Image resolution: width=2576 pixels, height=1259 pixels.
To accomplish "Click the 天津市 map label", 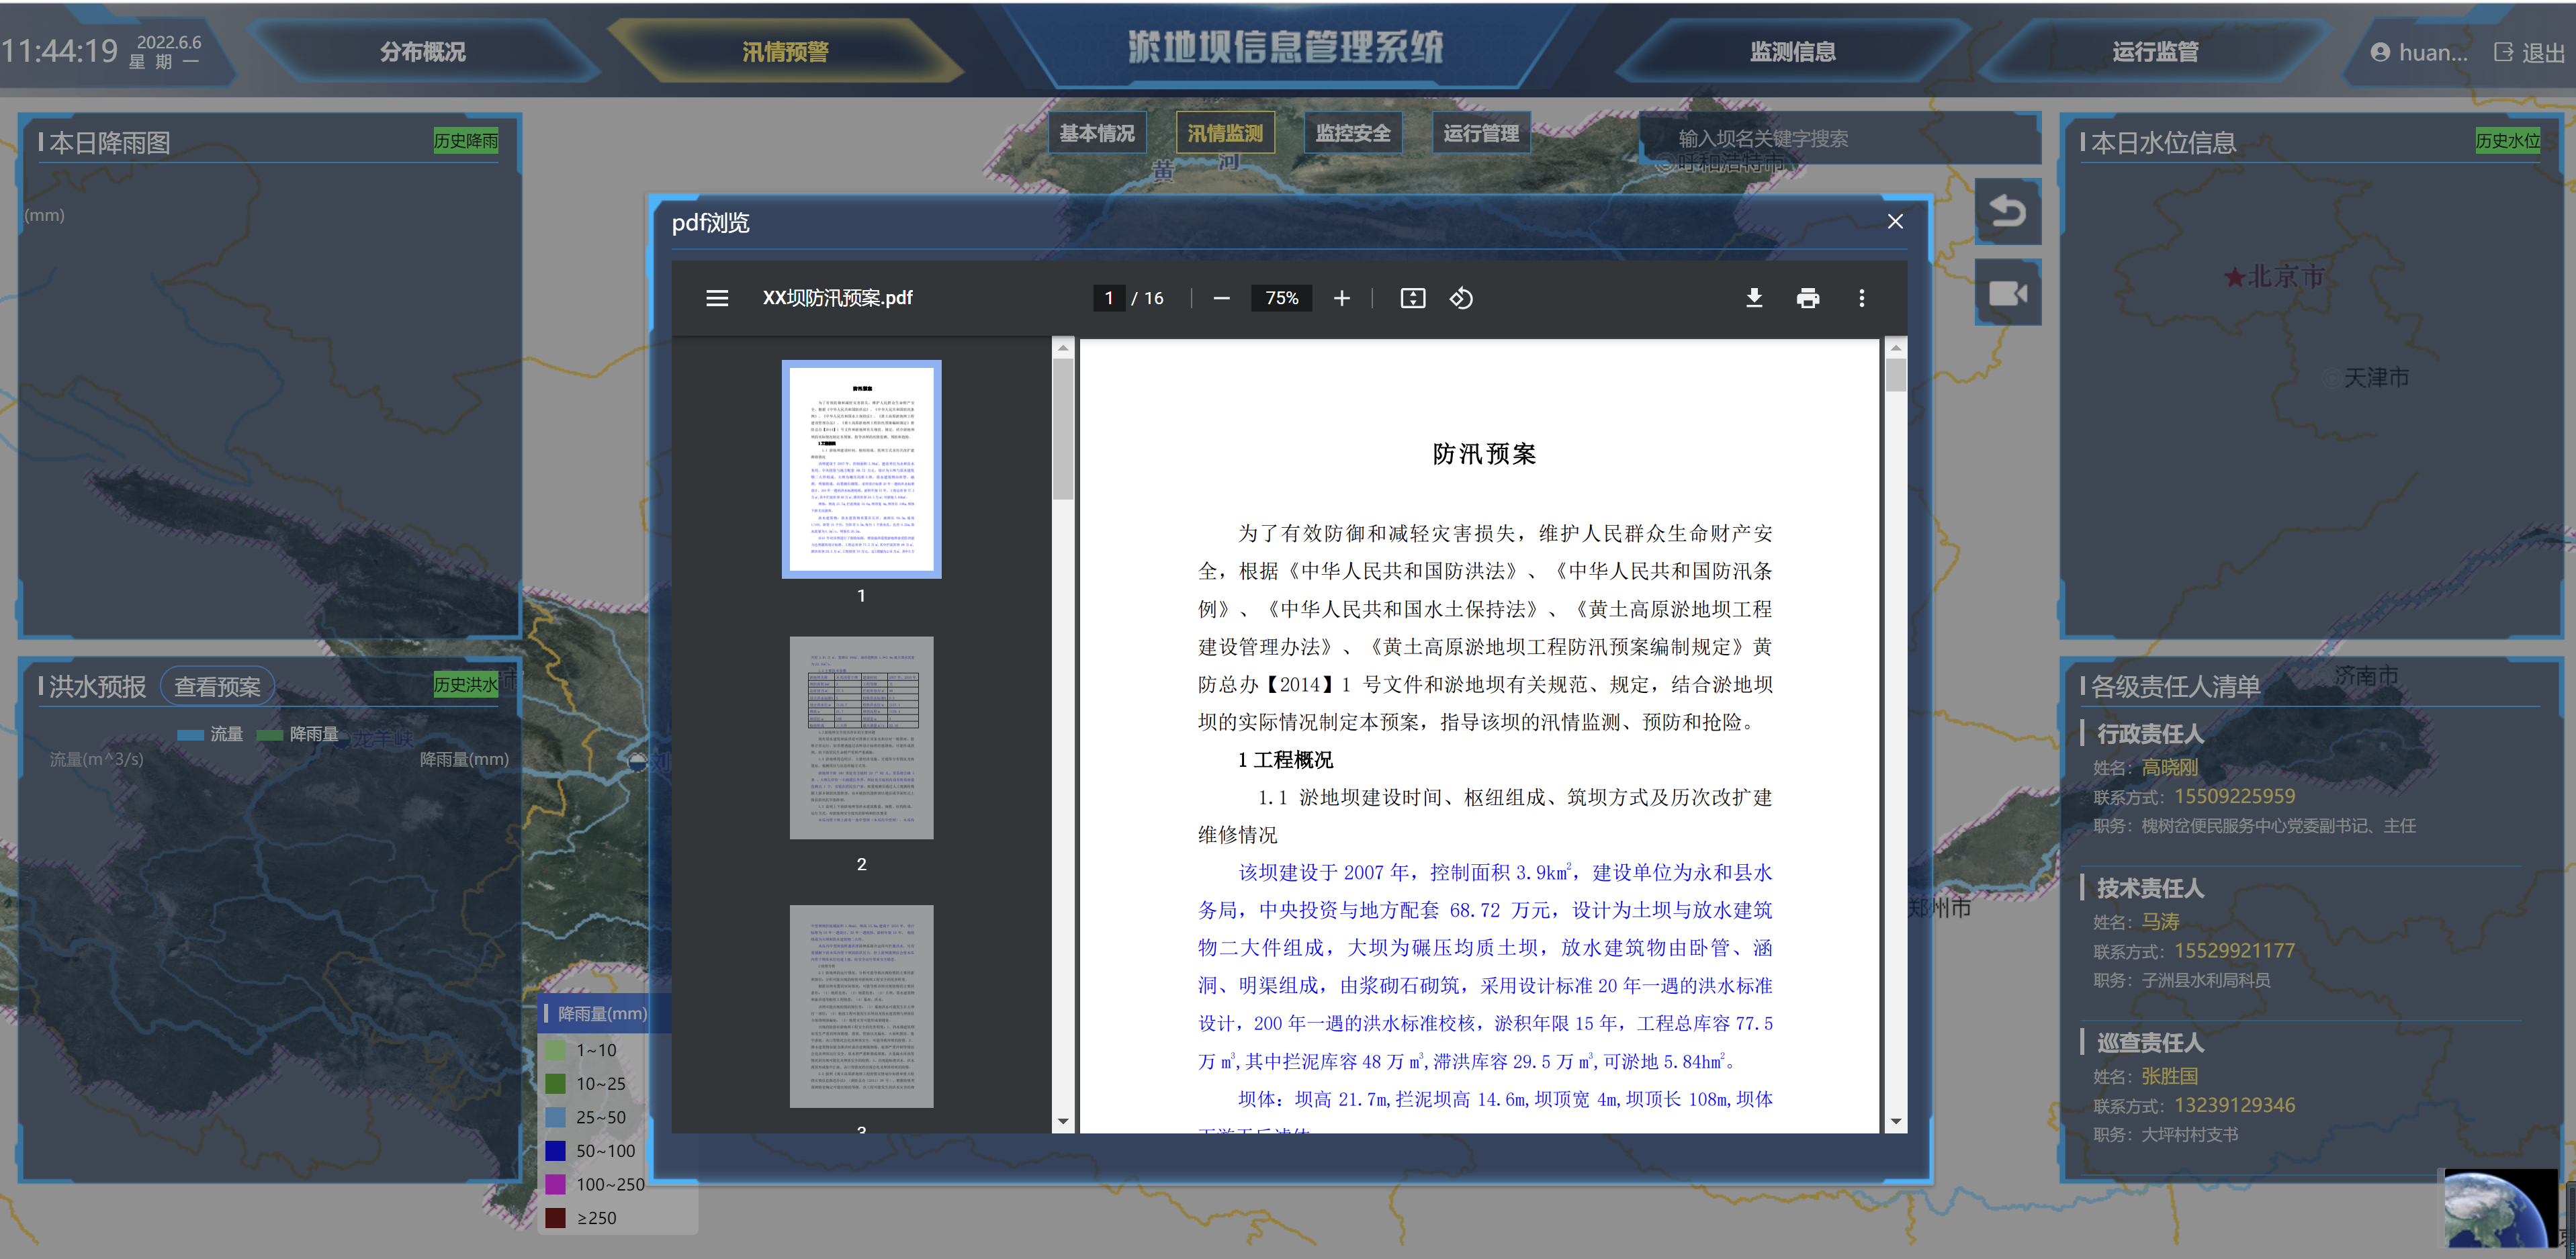I will coord(2376,378).
